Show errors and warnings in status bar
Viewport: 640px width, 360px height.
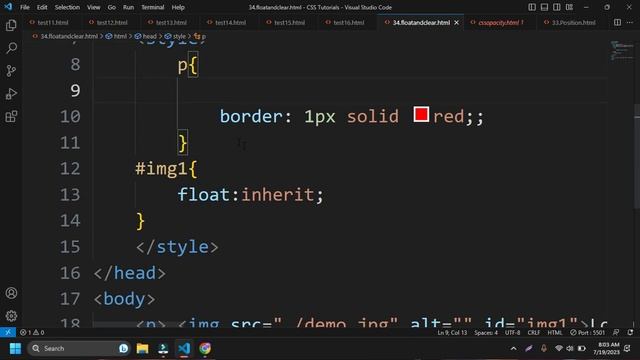pos(32,332)
